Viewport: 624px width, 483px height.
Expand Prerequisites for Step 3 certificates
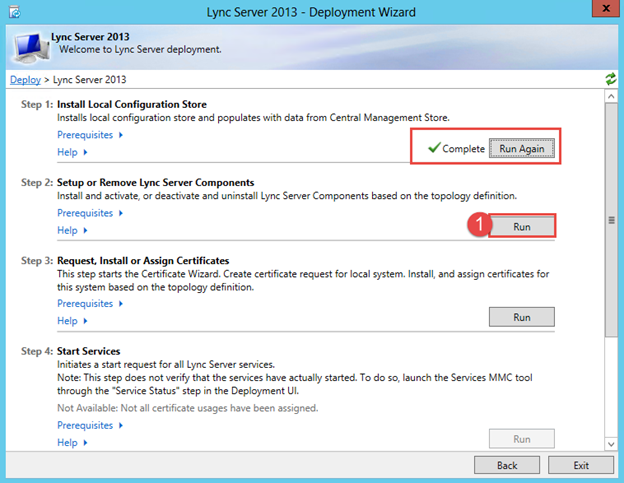point(89,303)
